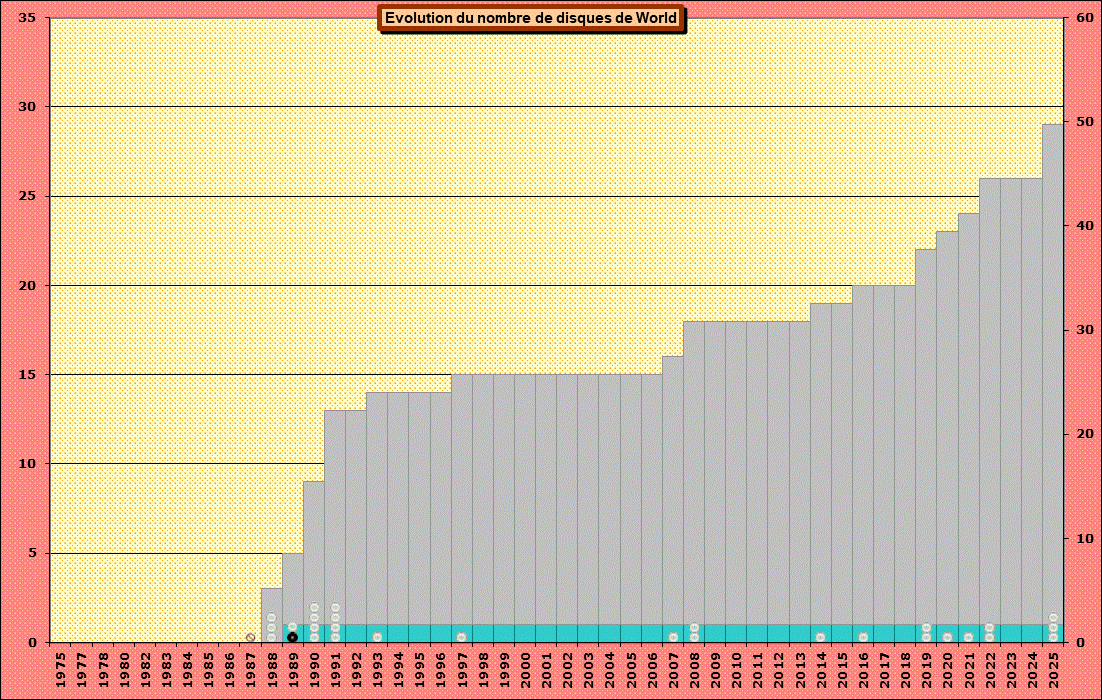Select the disc icon above year 2016
Screen dimensions: 1102x700
point(863,637)
